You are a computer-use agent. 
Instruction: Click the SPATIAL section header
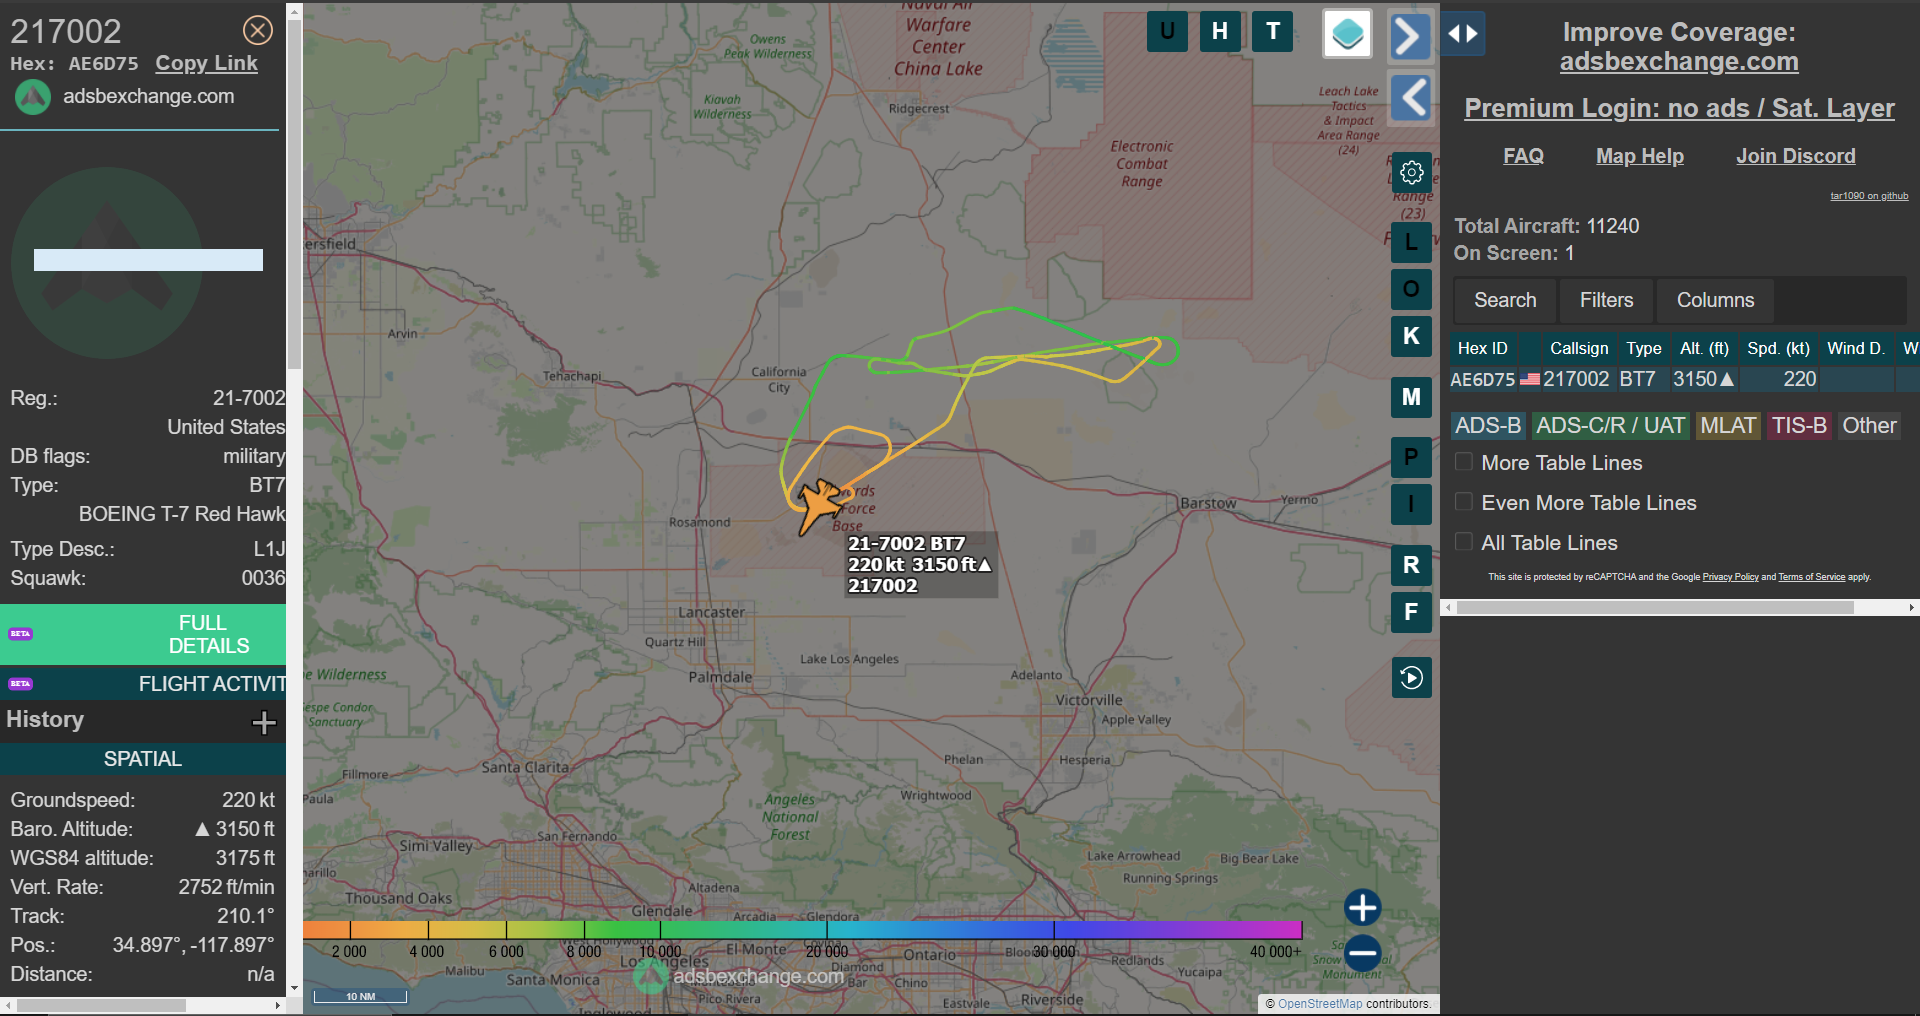click(x=143, y=759)
